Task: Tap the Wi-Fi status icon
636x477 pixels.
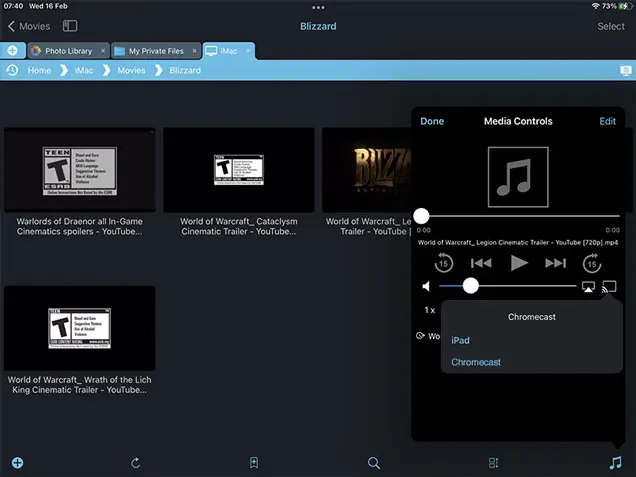Action: pos(595,6)
